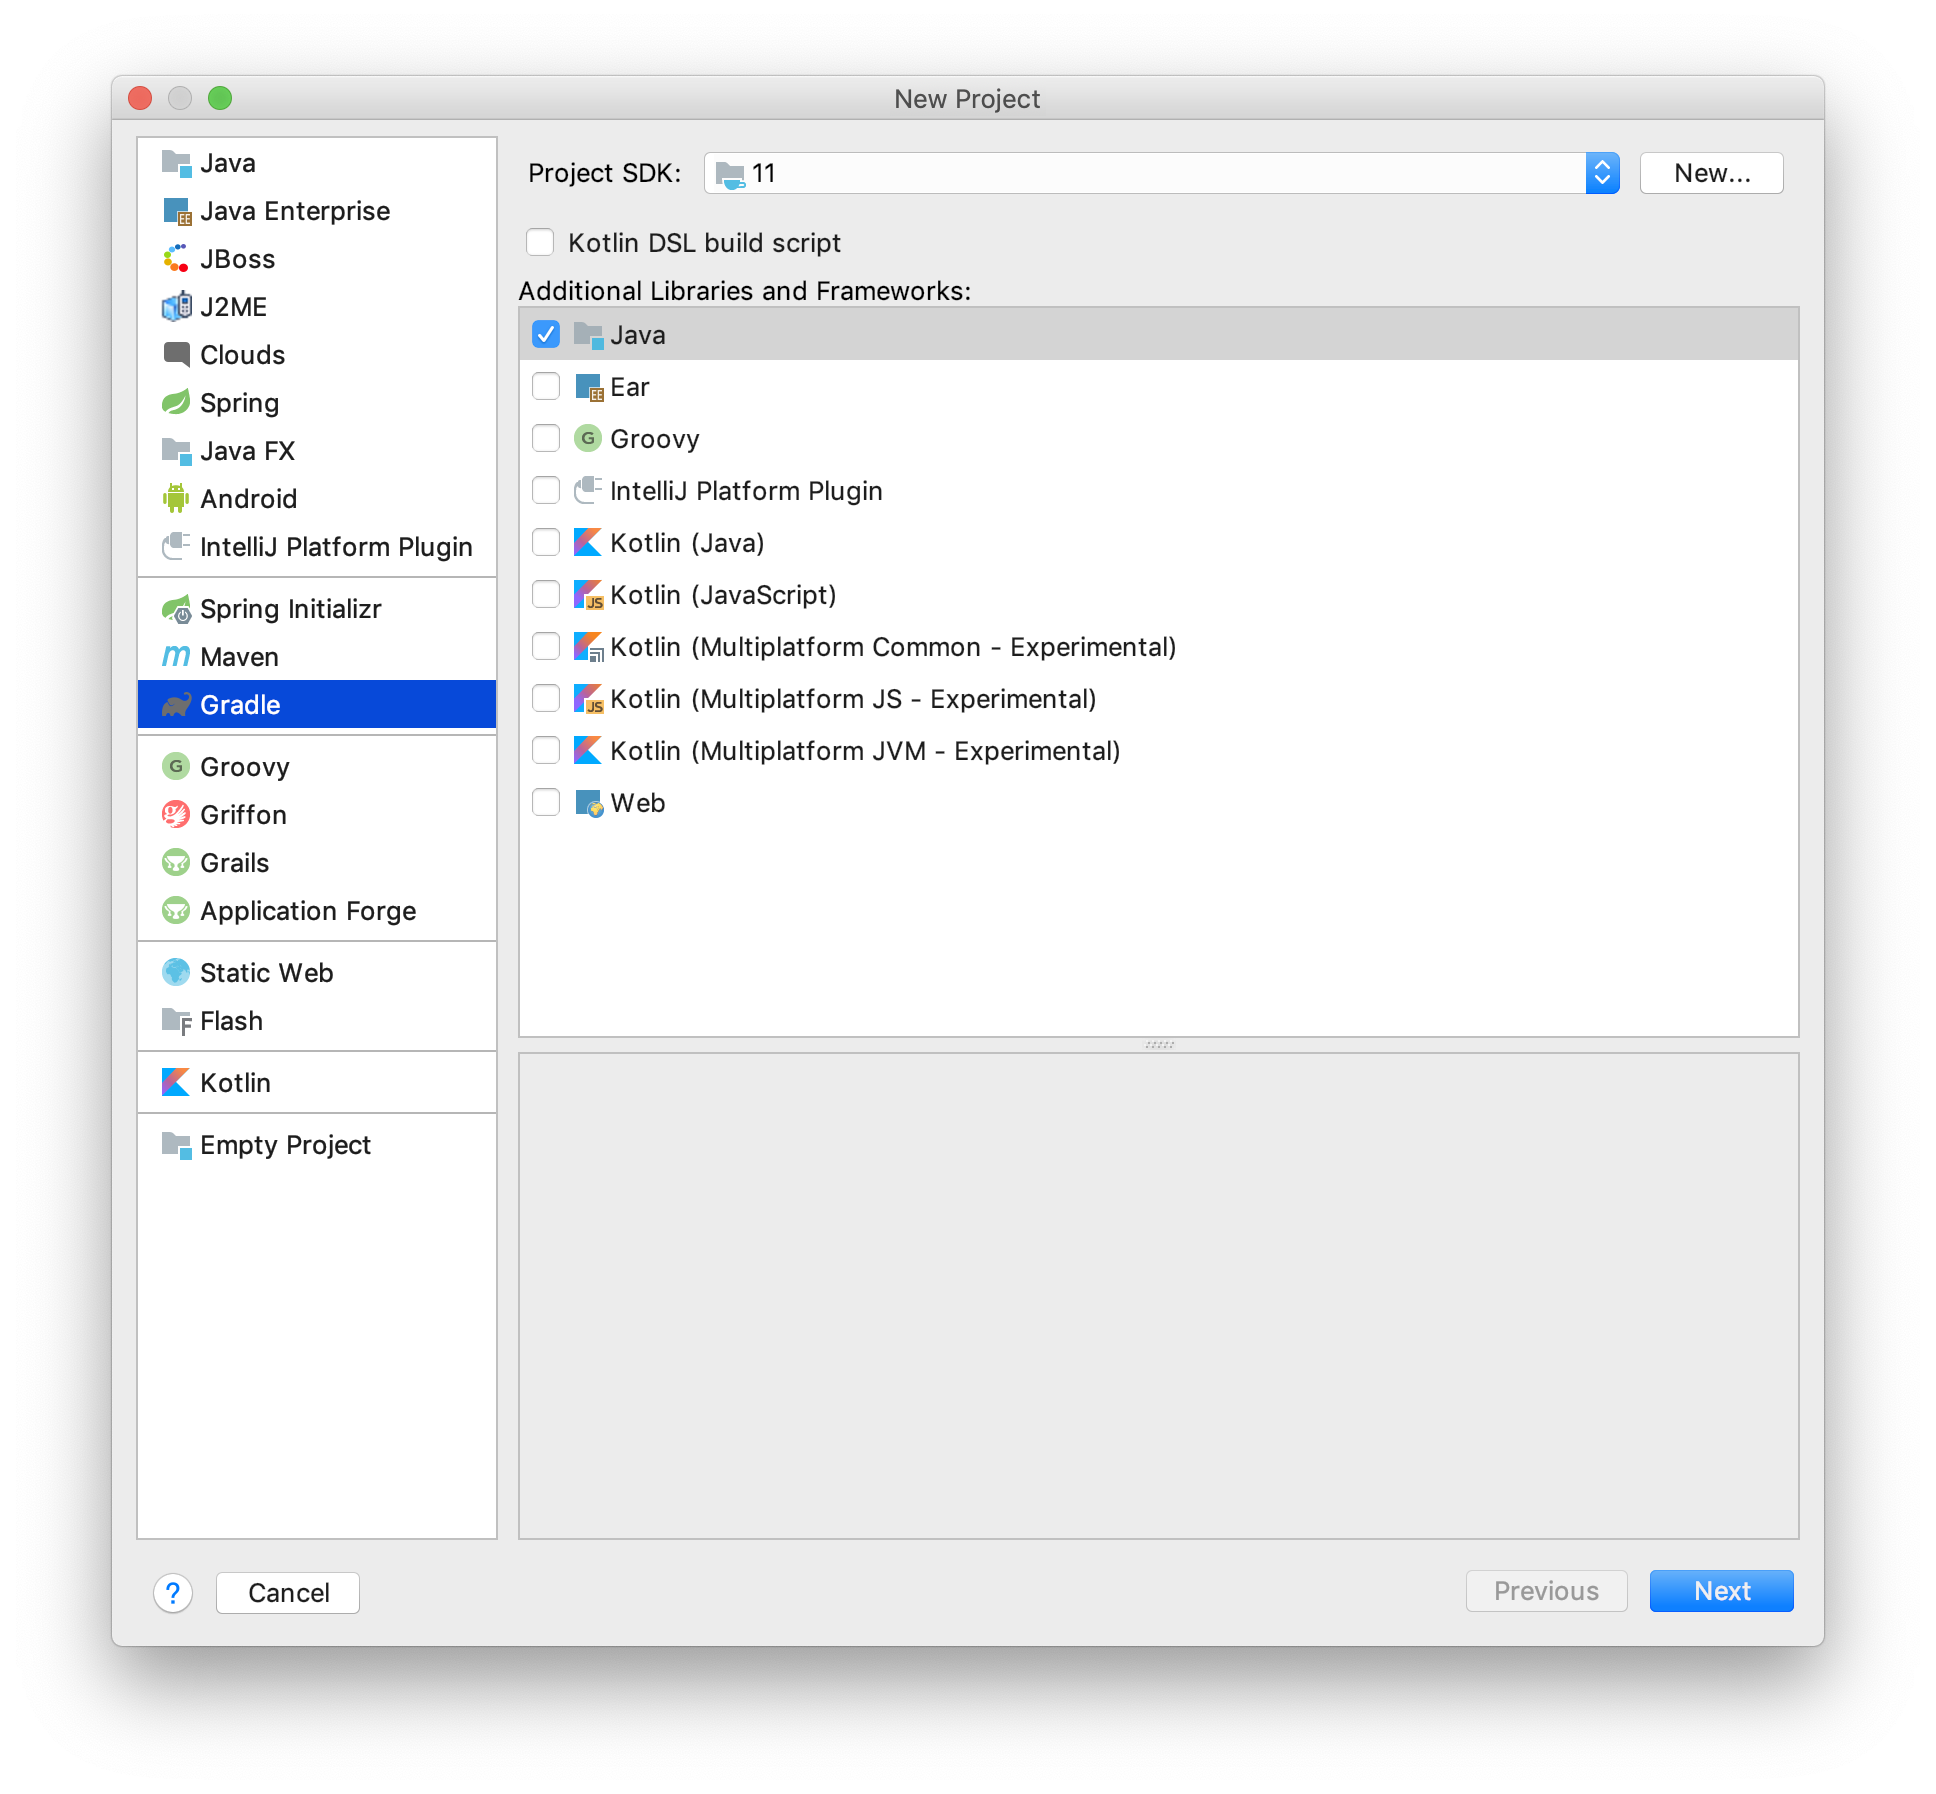Check the Kotlin (Java) framework checkbox
Viewport: 1936px width, 1794px height.
point(546,543)
